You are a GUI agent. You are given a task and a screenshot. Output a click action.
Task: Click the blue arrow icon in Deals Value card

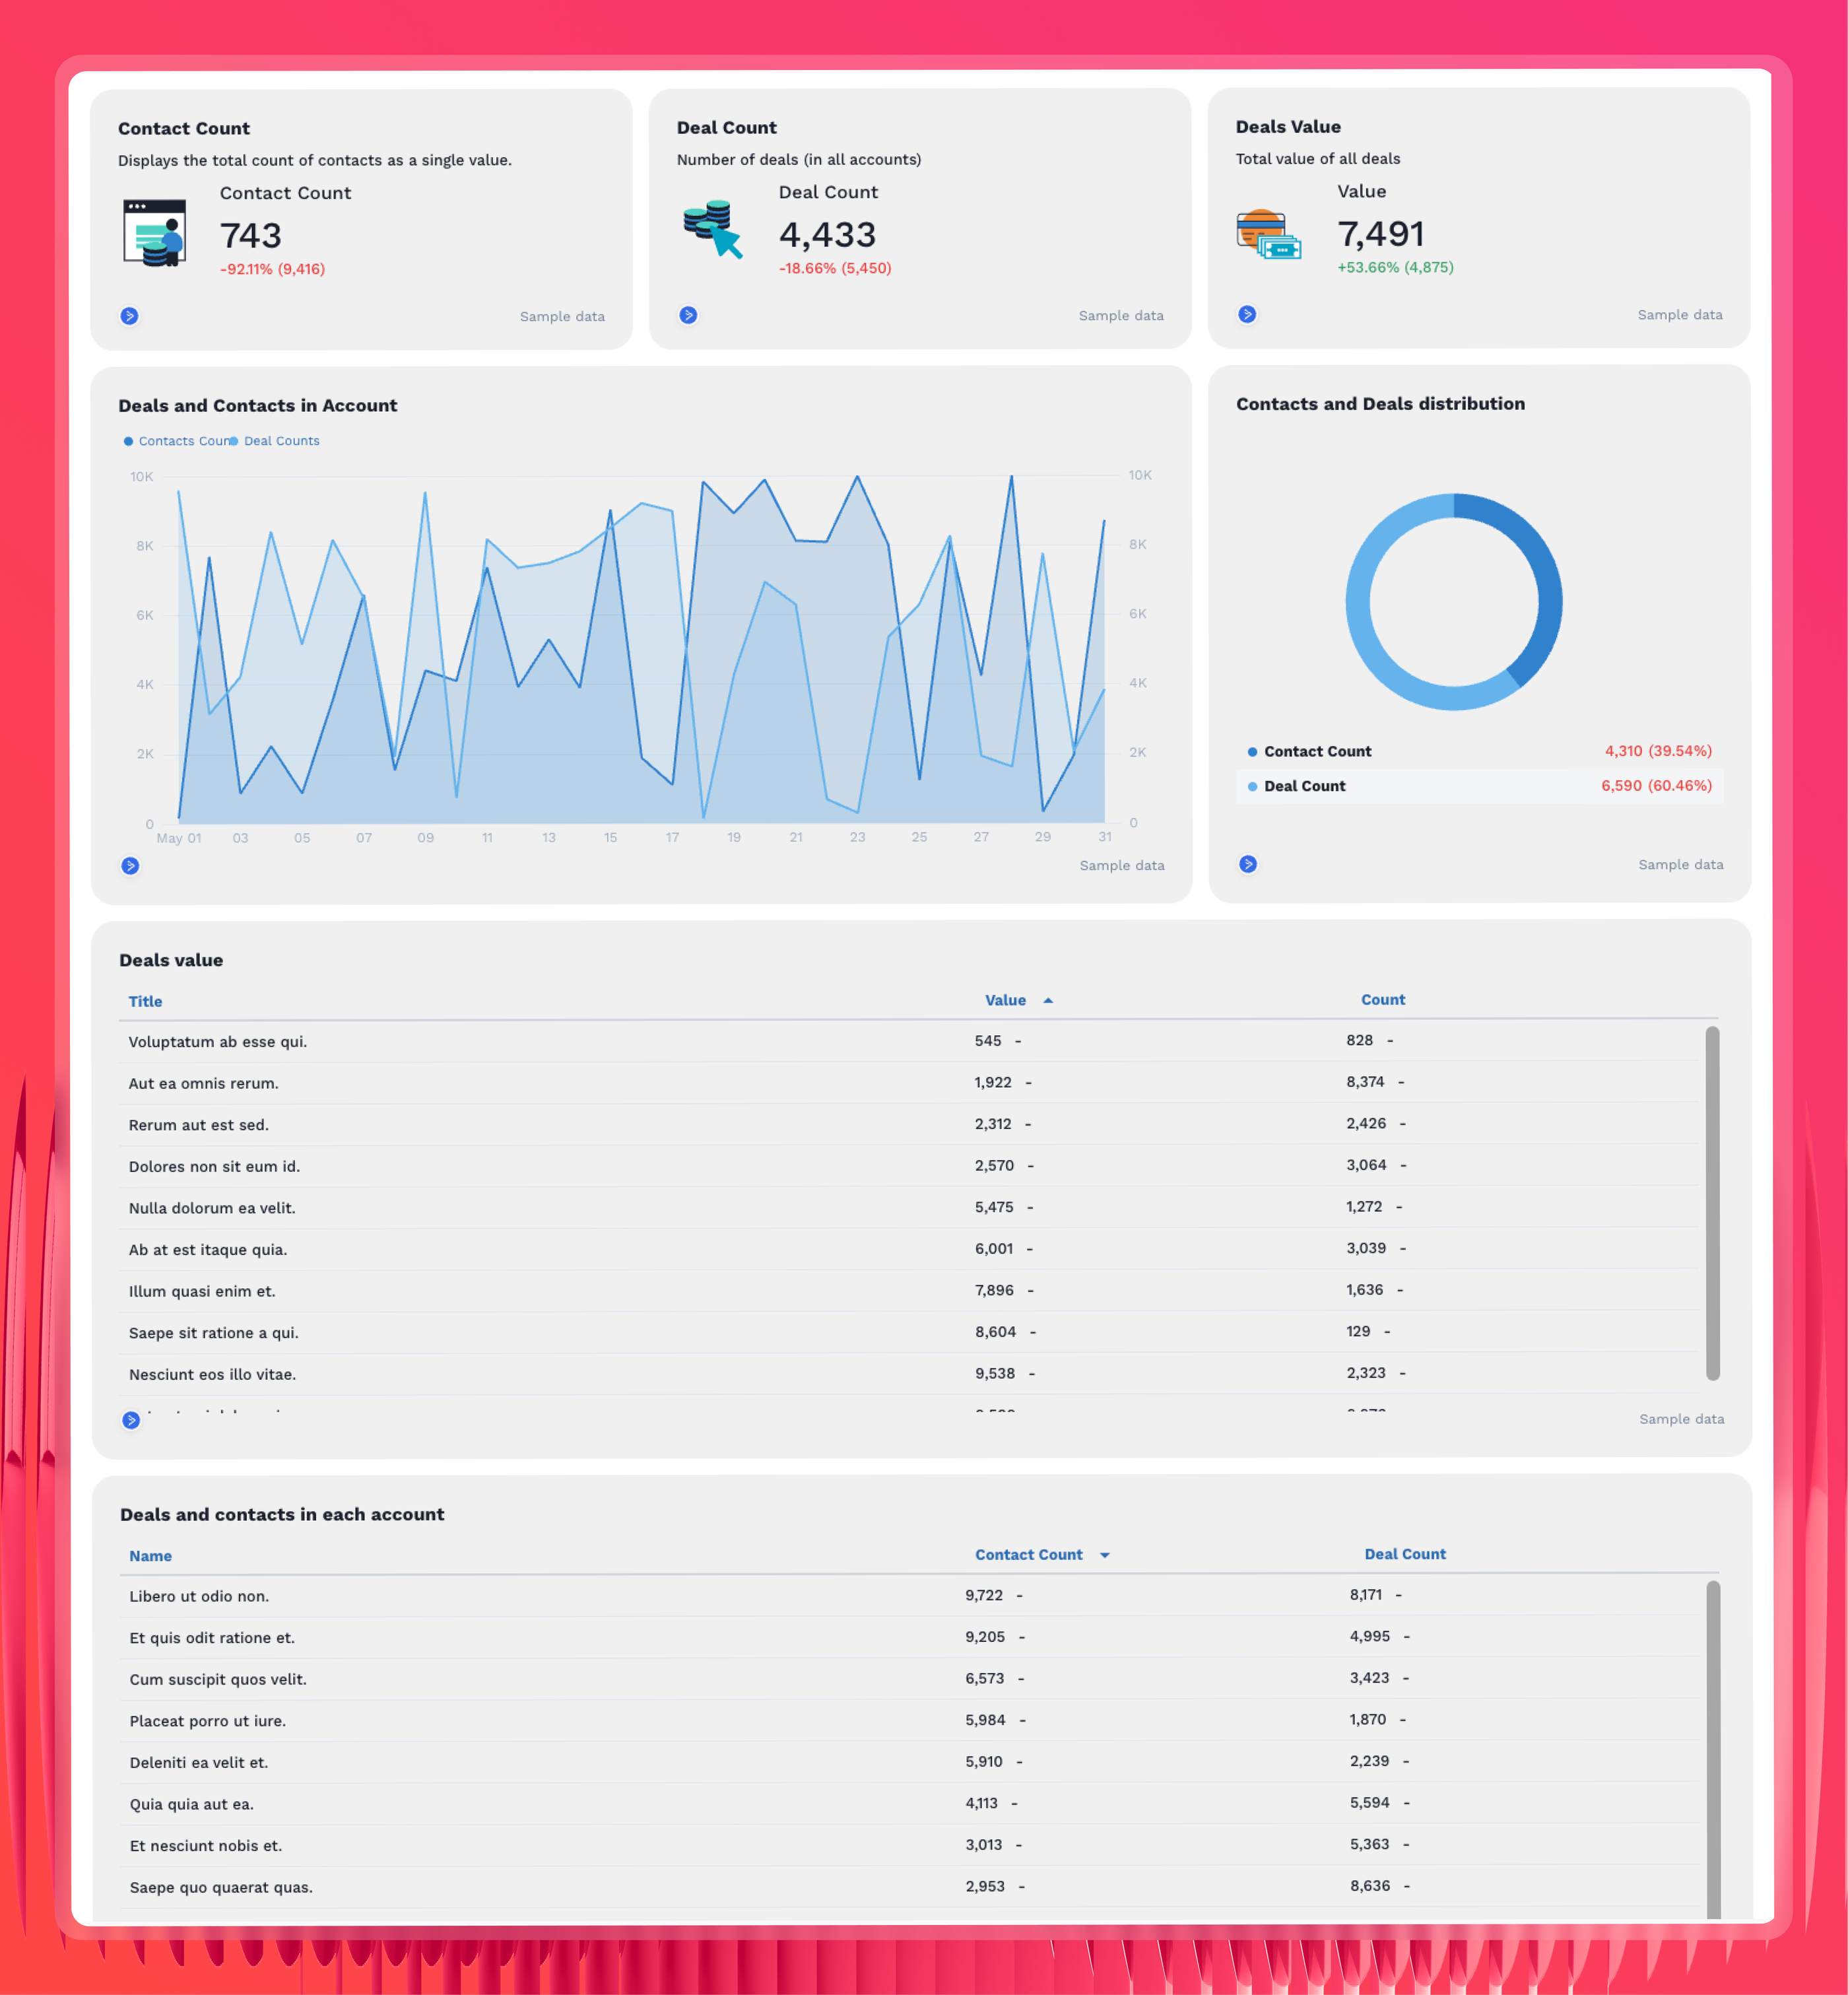tap(1247, 314)
